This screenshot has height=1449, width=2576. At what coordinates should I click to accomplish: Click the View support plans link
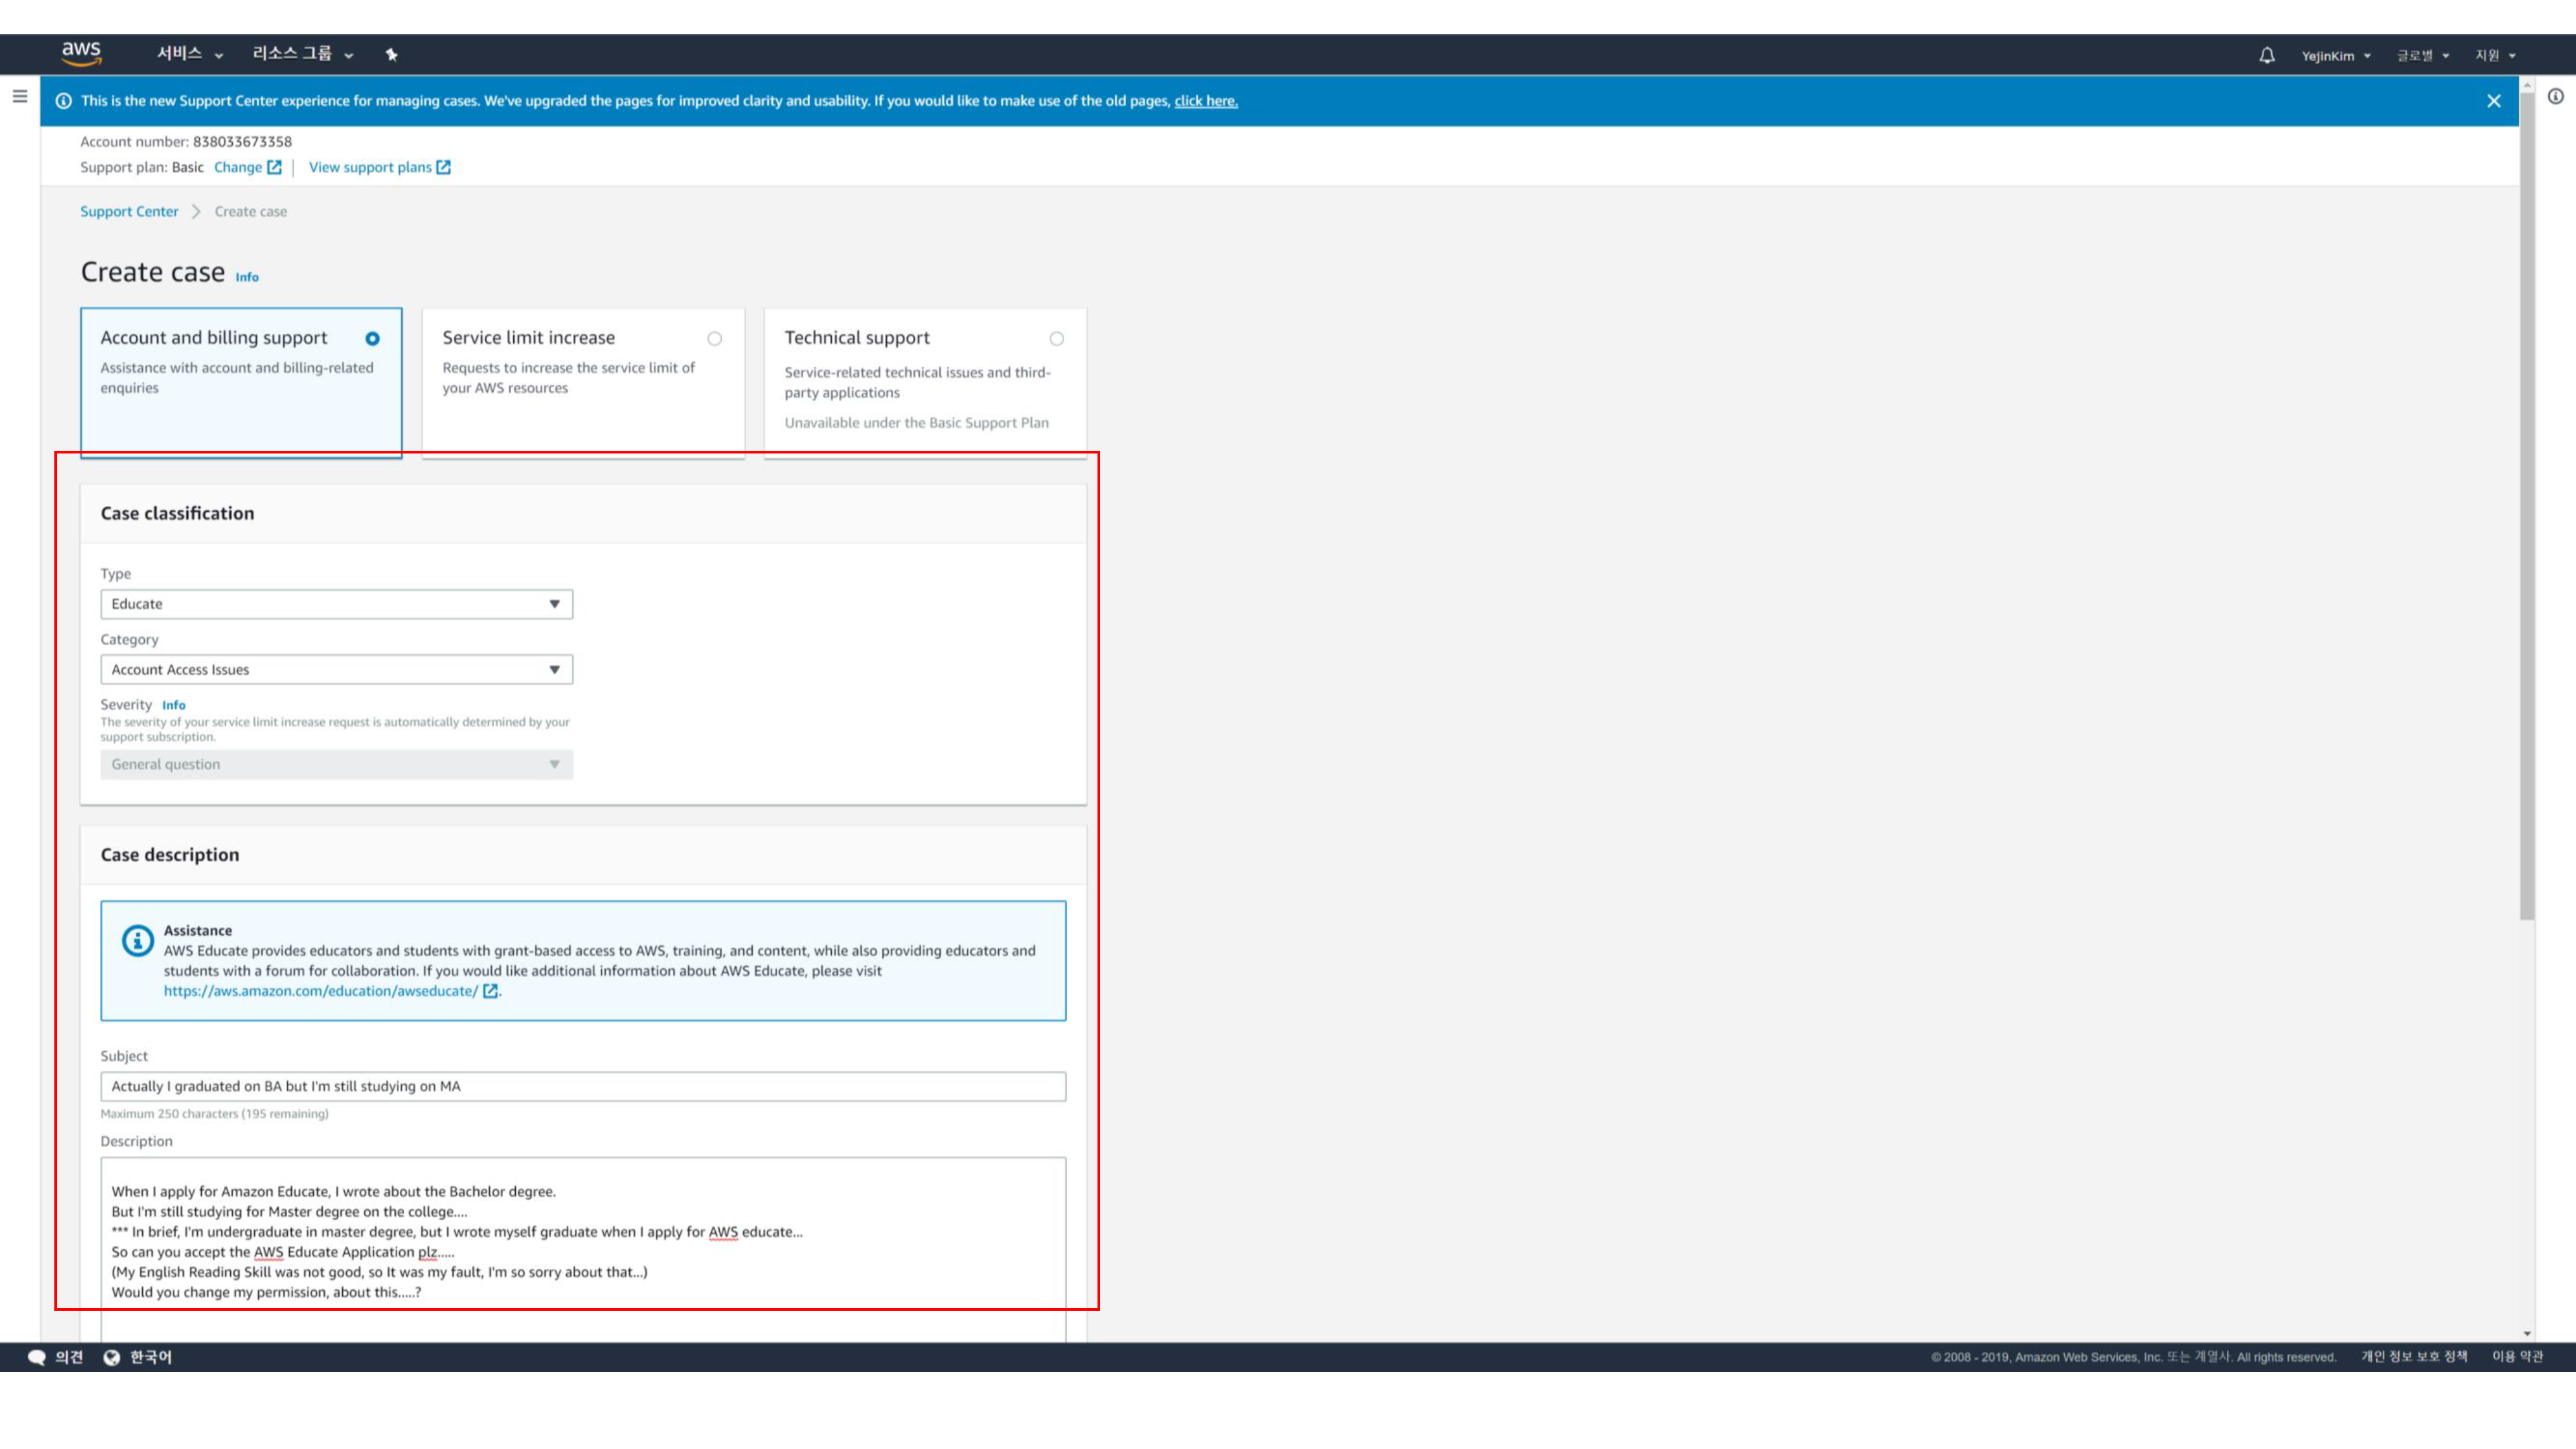tap(370, 167)
